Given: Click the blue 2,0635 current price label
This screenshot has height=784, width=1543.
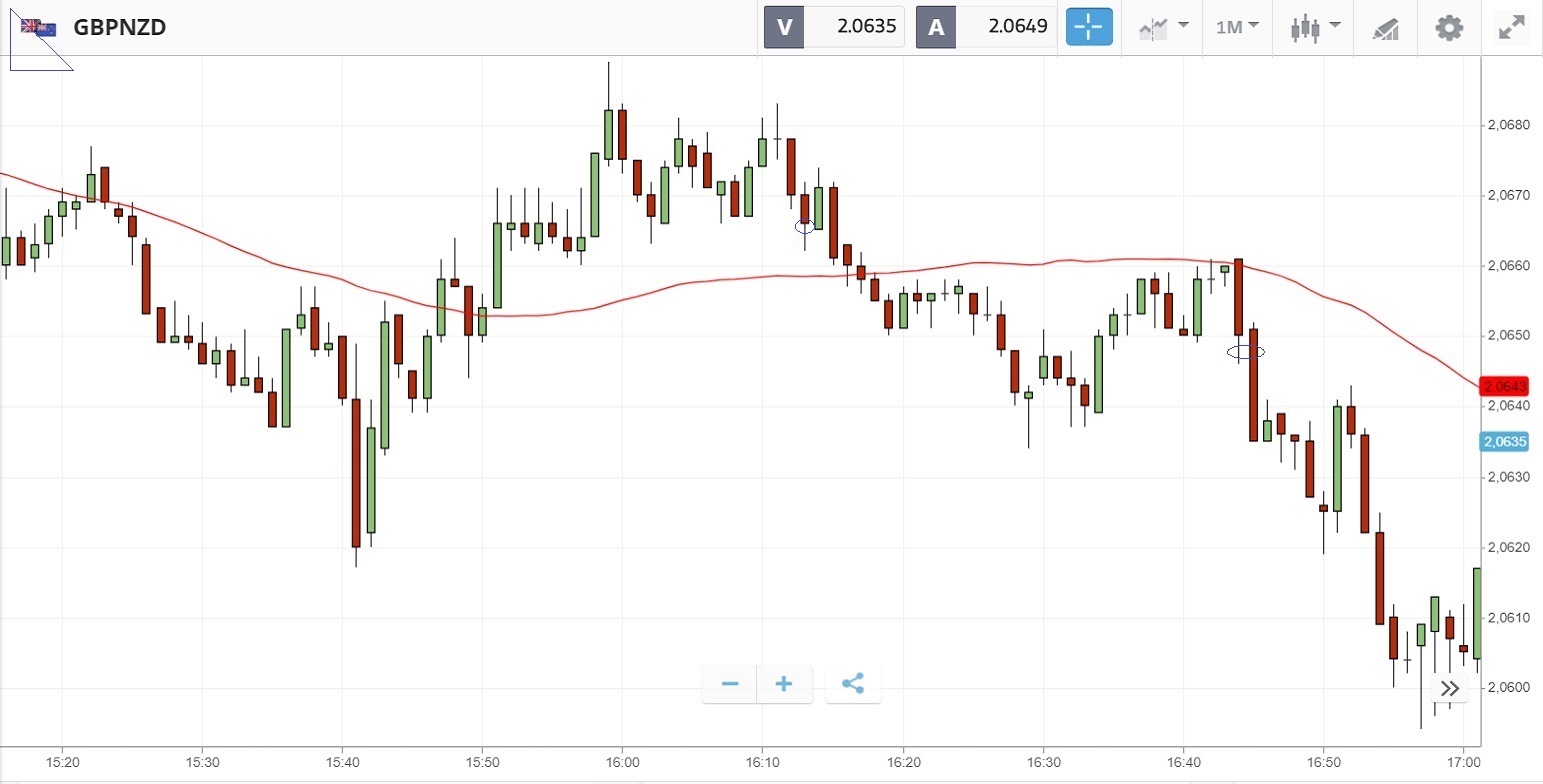Looking at the screenshot, I should pyautogui.click(x=1505, y=441).
